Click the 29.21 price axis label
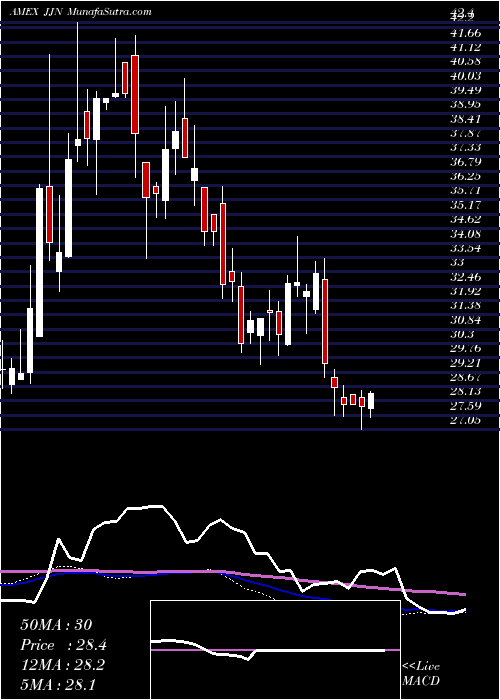 tap(466, 363)
